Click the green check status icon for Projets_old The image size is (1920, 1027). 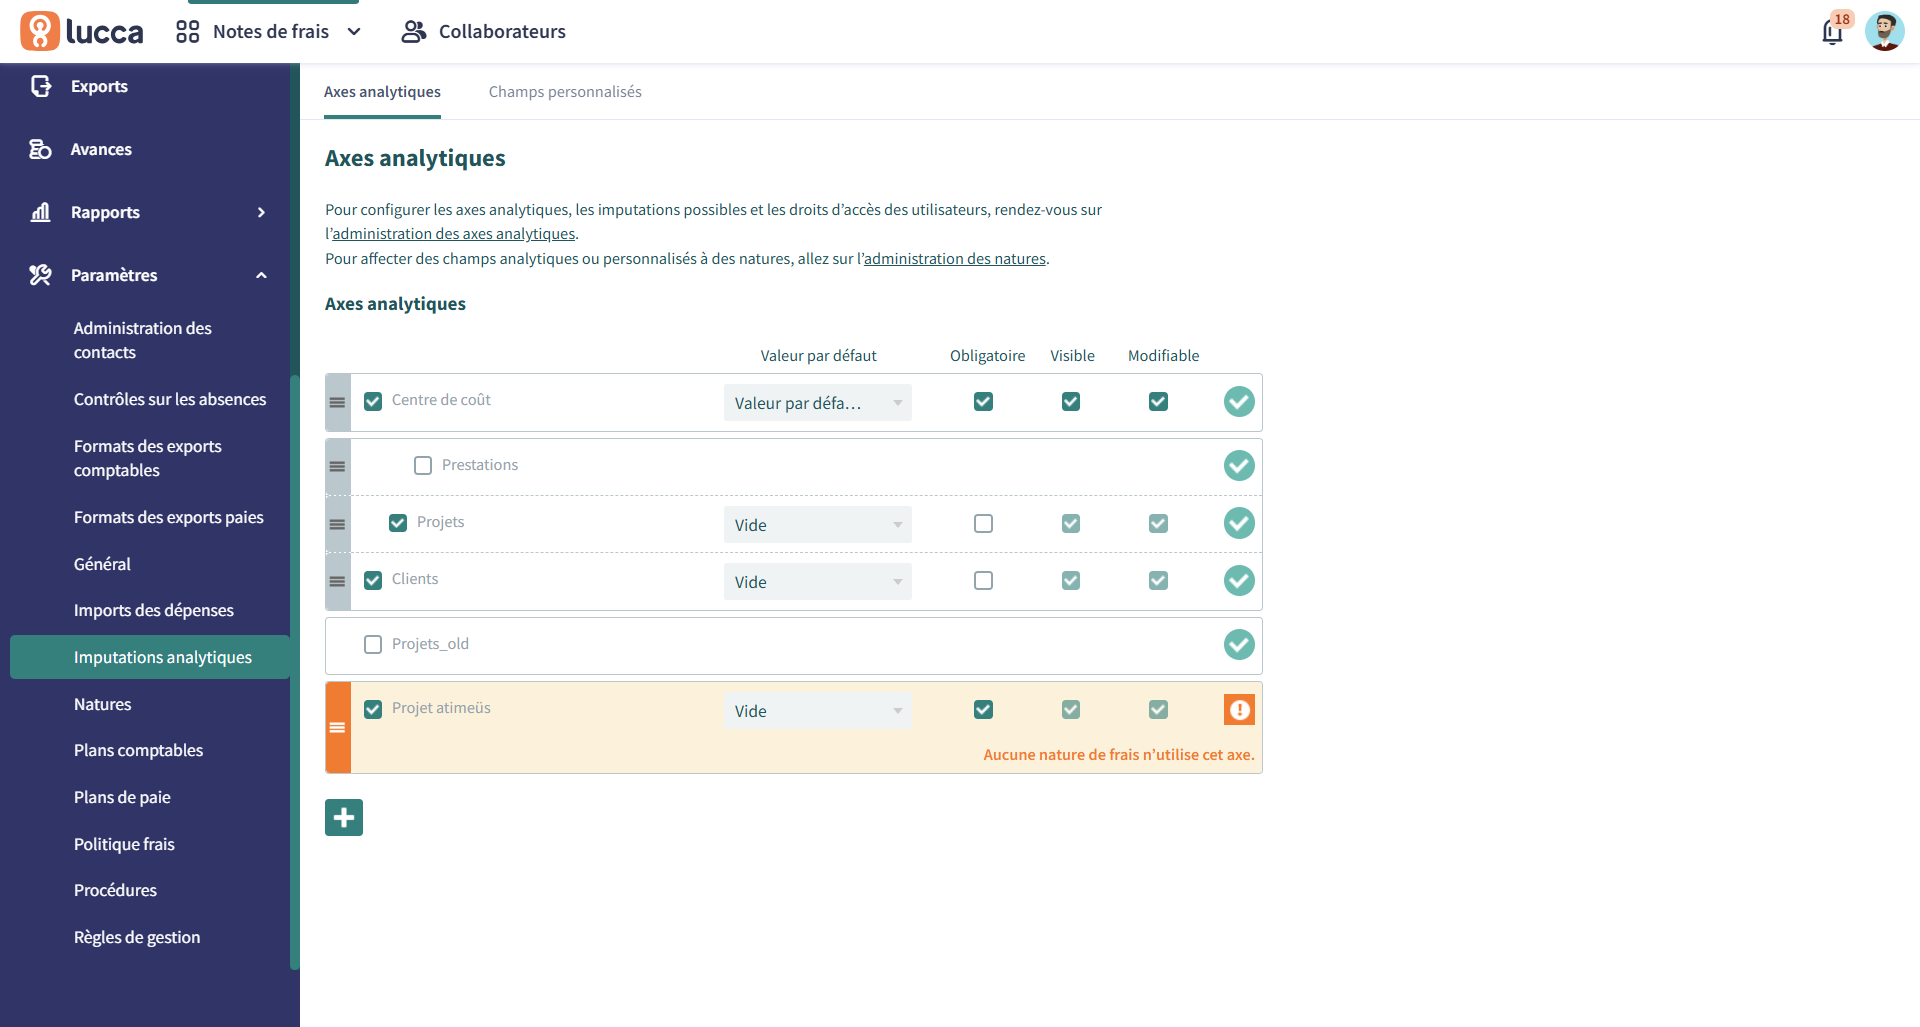point(1239,645)
